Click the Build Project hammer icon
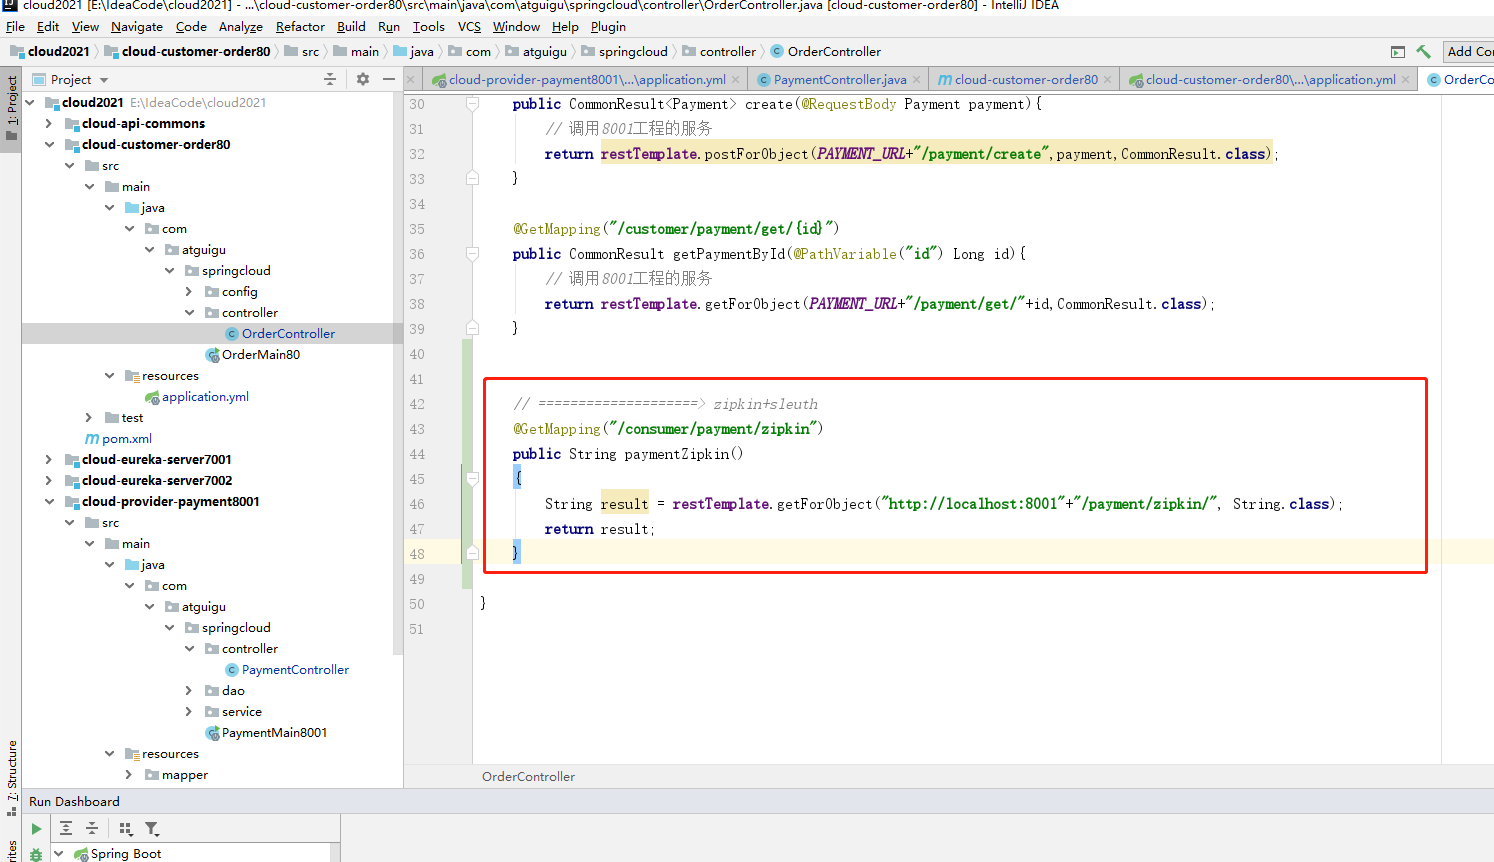The width and height of the screenshot is (1494, 862). coord(1423,52)
